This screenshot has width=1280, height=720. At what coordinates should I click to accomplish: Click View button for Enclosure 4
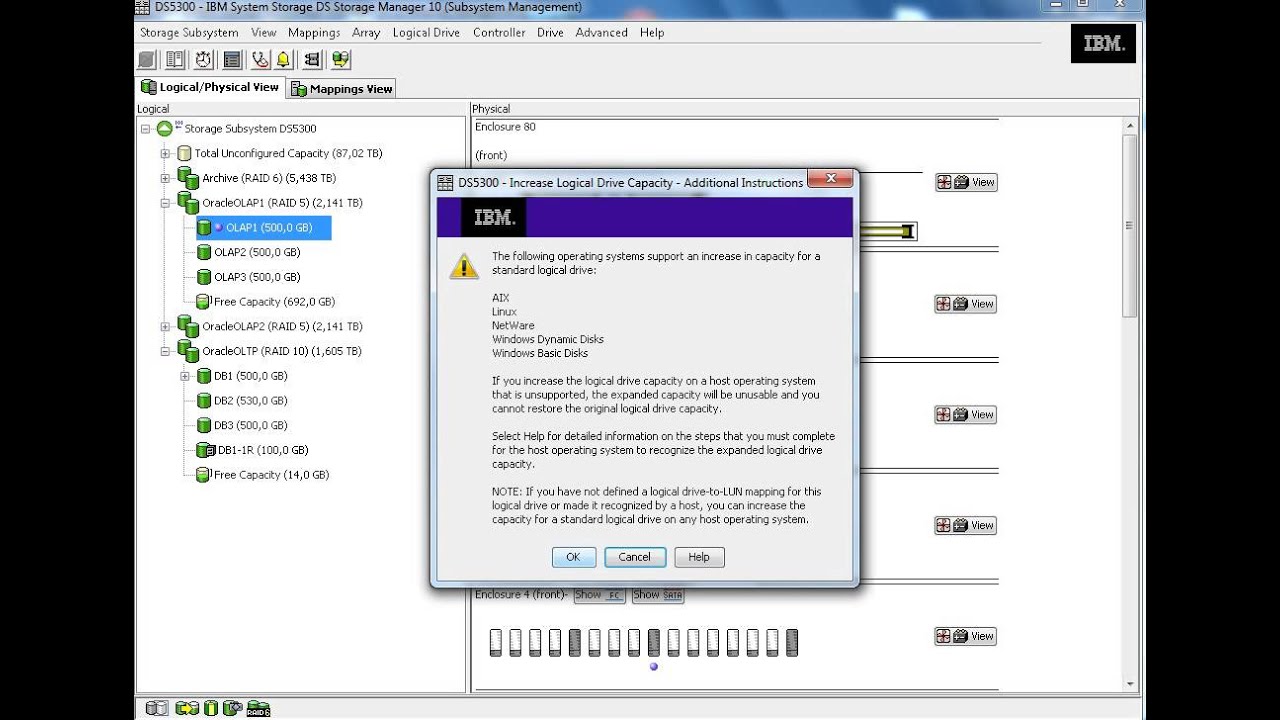tap(966, 636)
